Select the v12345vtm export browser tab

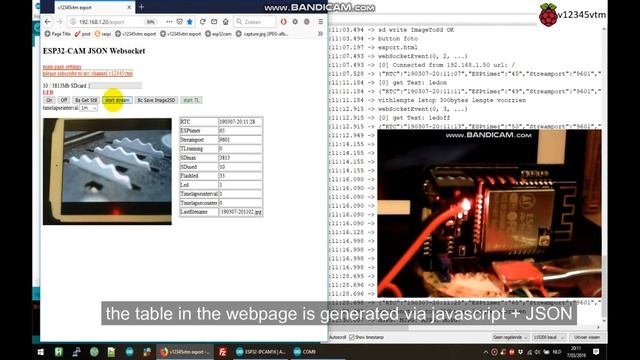pos(94,7)
